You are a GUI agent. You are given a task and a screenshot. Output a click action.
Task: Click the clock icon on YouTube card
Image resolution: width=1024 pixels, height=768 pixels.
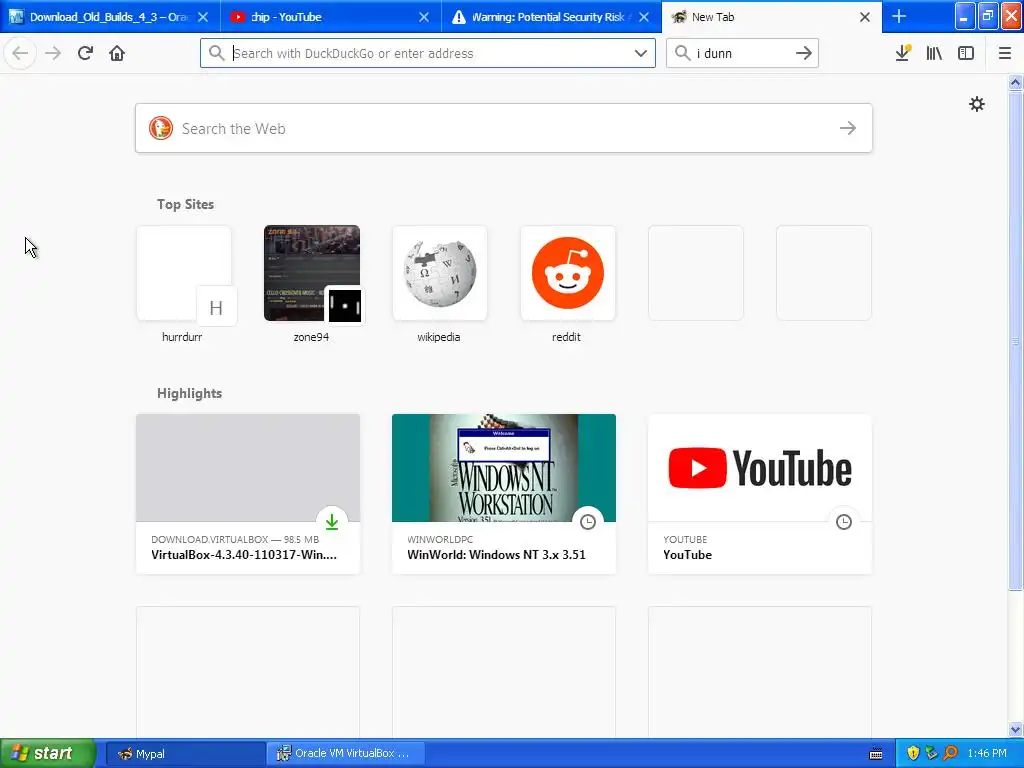pyautogui.click(x=844, y=521)
